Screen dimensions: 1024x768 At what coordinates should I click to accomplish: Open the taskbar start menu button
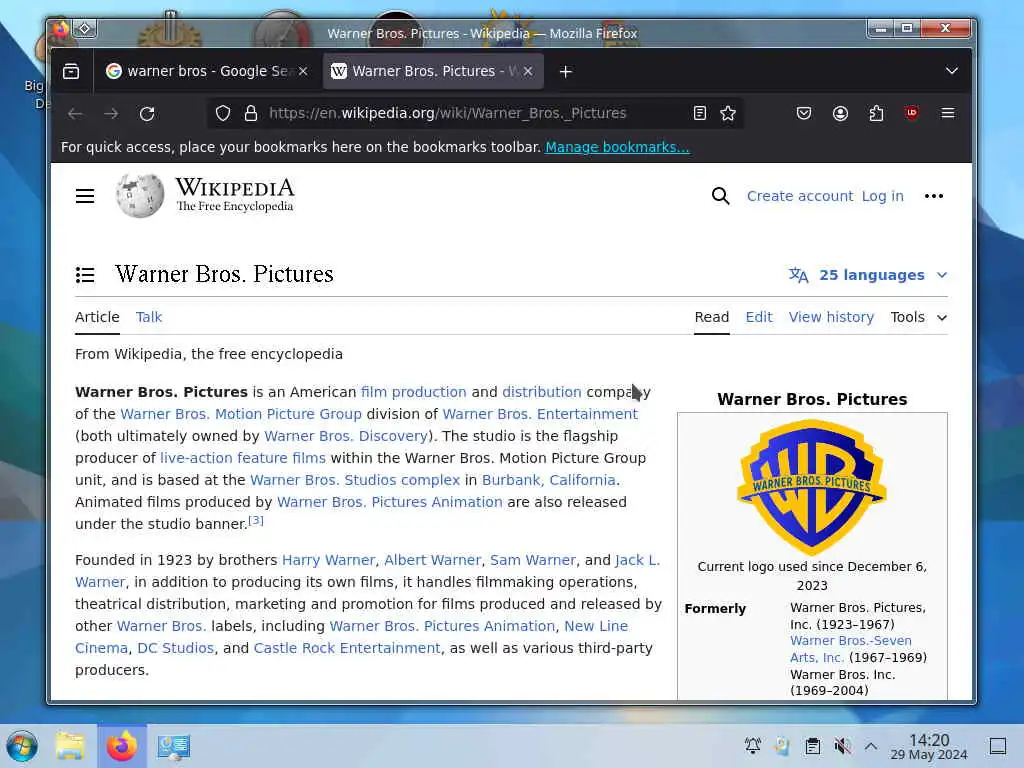[x=22, y=746]
